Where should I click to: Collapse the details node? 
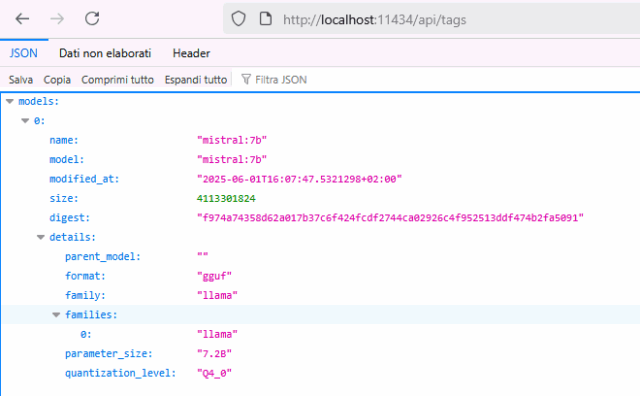tap(41, 237)
